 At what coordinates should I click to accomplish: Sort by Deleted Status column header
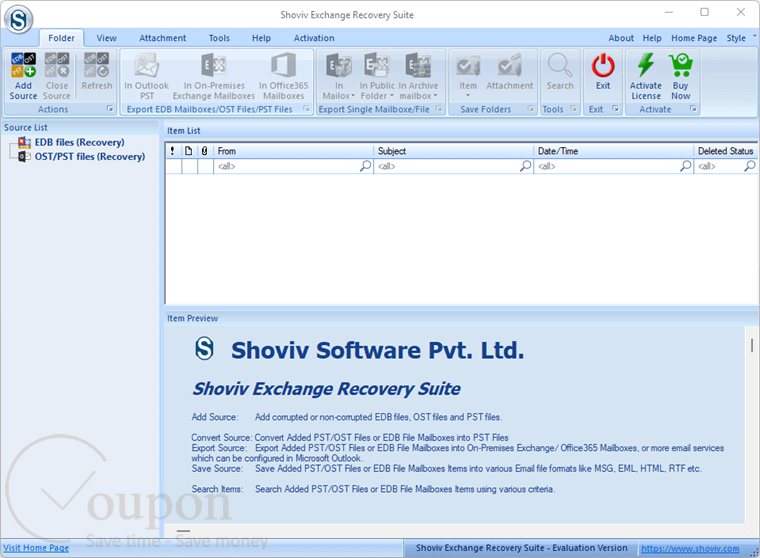[726, 151]
